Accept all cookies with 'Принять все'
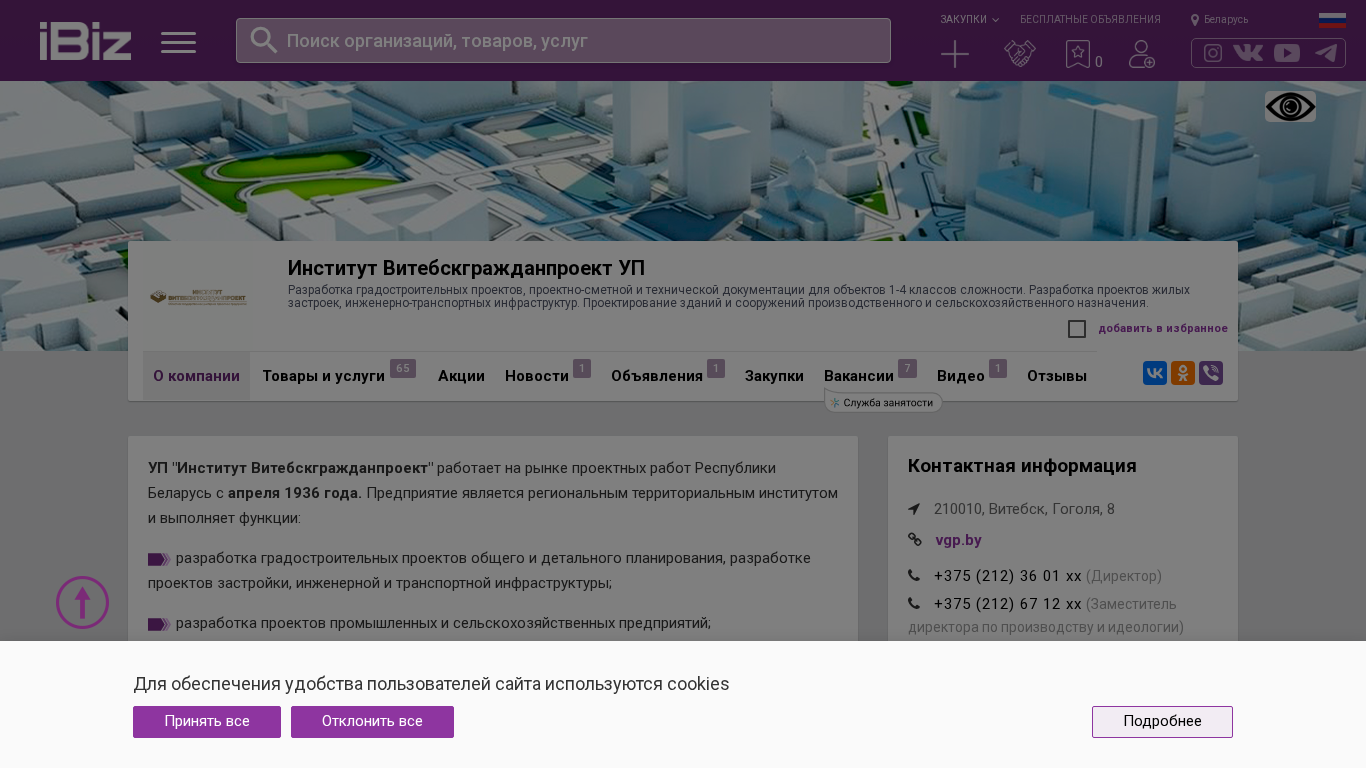The height and width of the screenshot is (768, 1366). (207, 722)
